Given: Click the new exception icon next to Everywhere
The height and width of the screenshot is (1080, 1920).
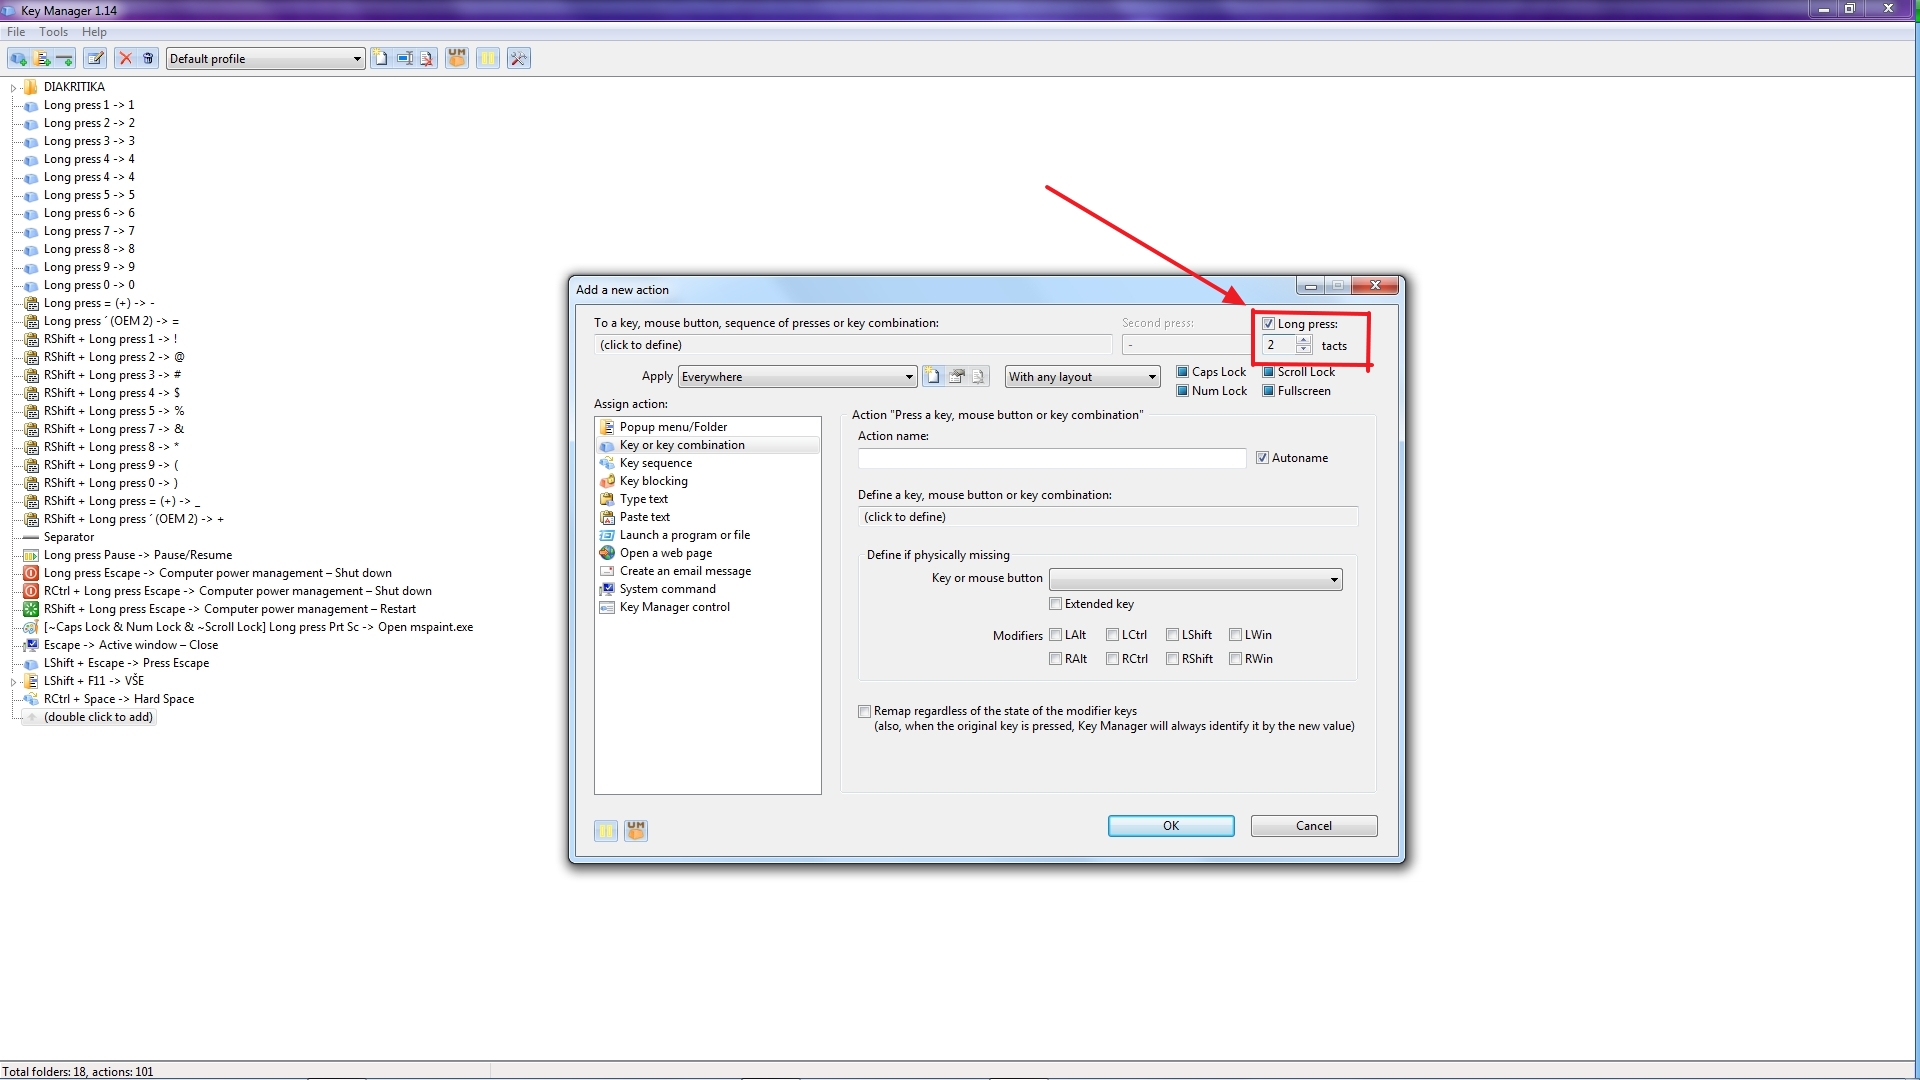Looking at the screenshot, I should coord(933,377).
